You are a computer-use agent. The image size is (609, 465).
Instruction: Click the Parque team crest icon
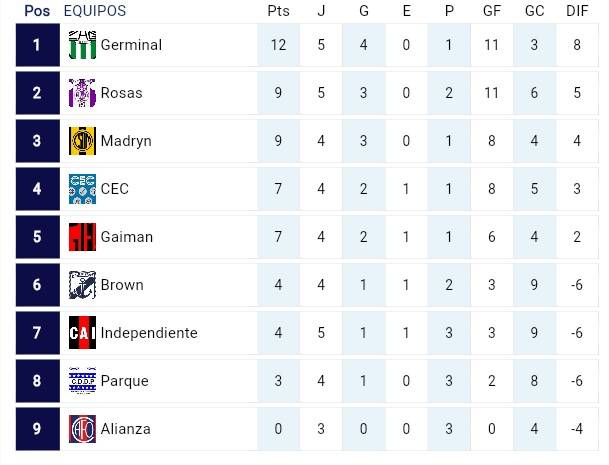click(x=82, y=381)
